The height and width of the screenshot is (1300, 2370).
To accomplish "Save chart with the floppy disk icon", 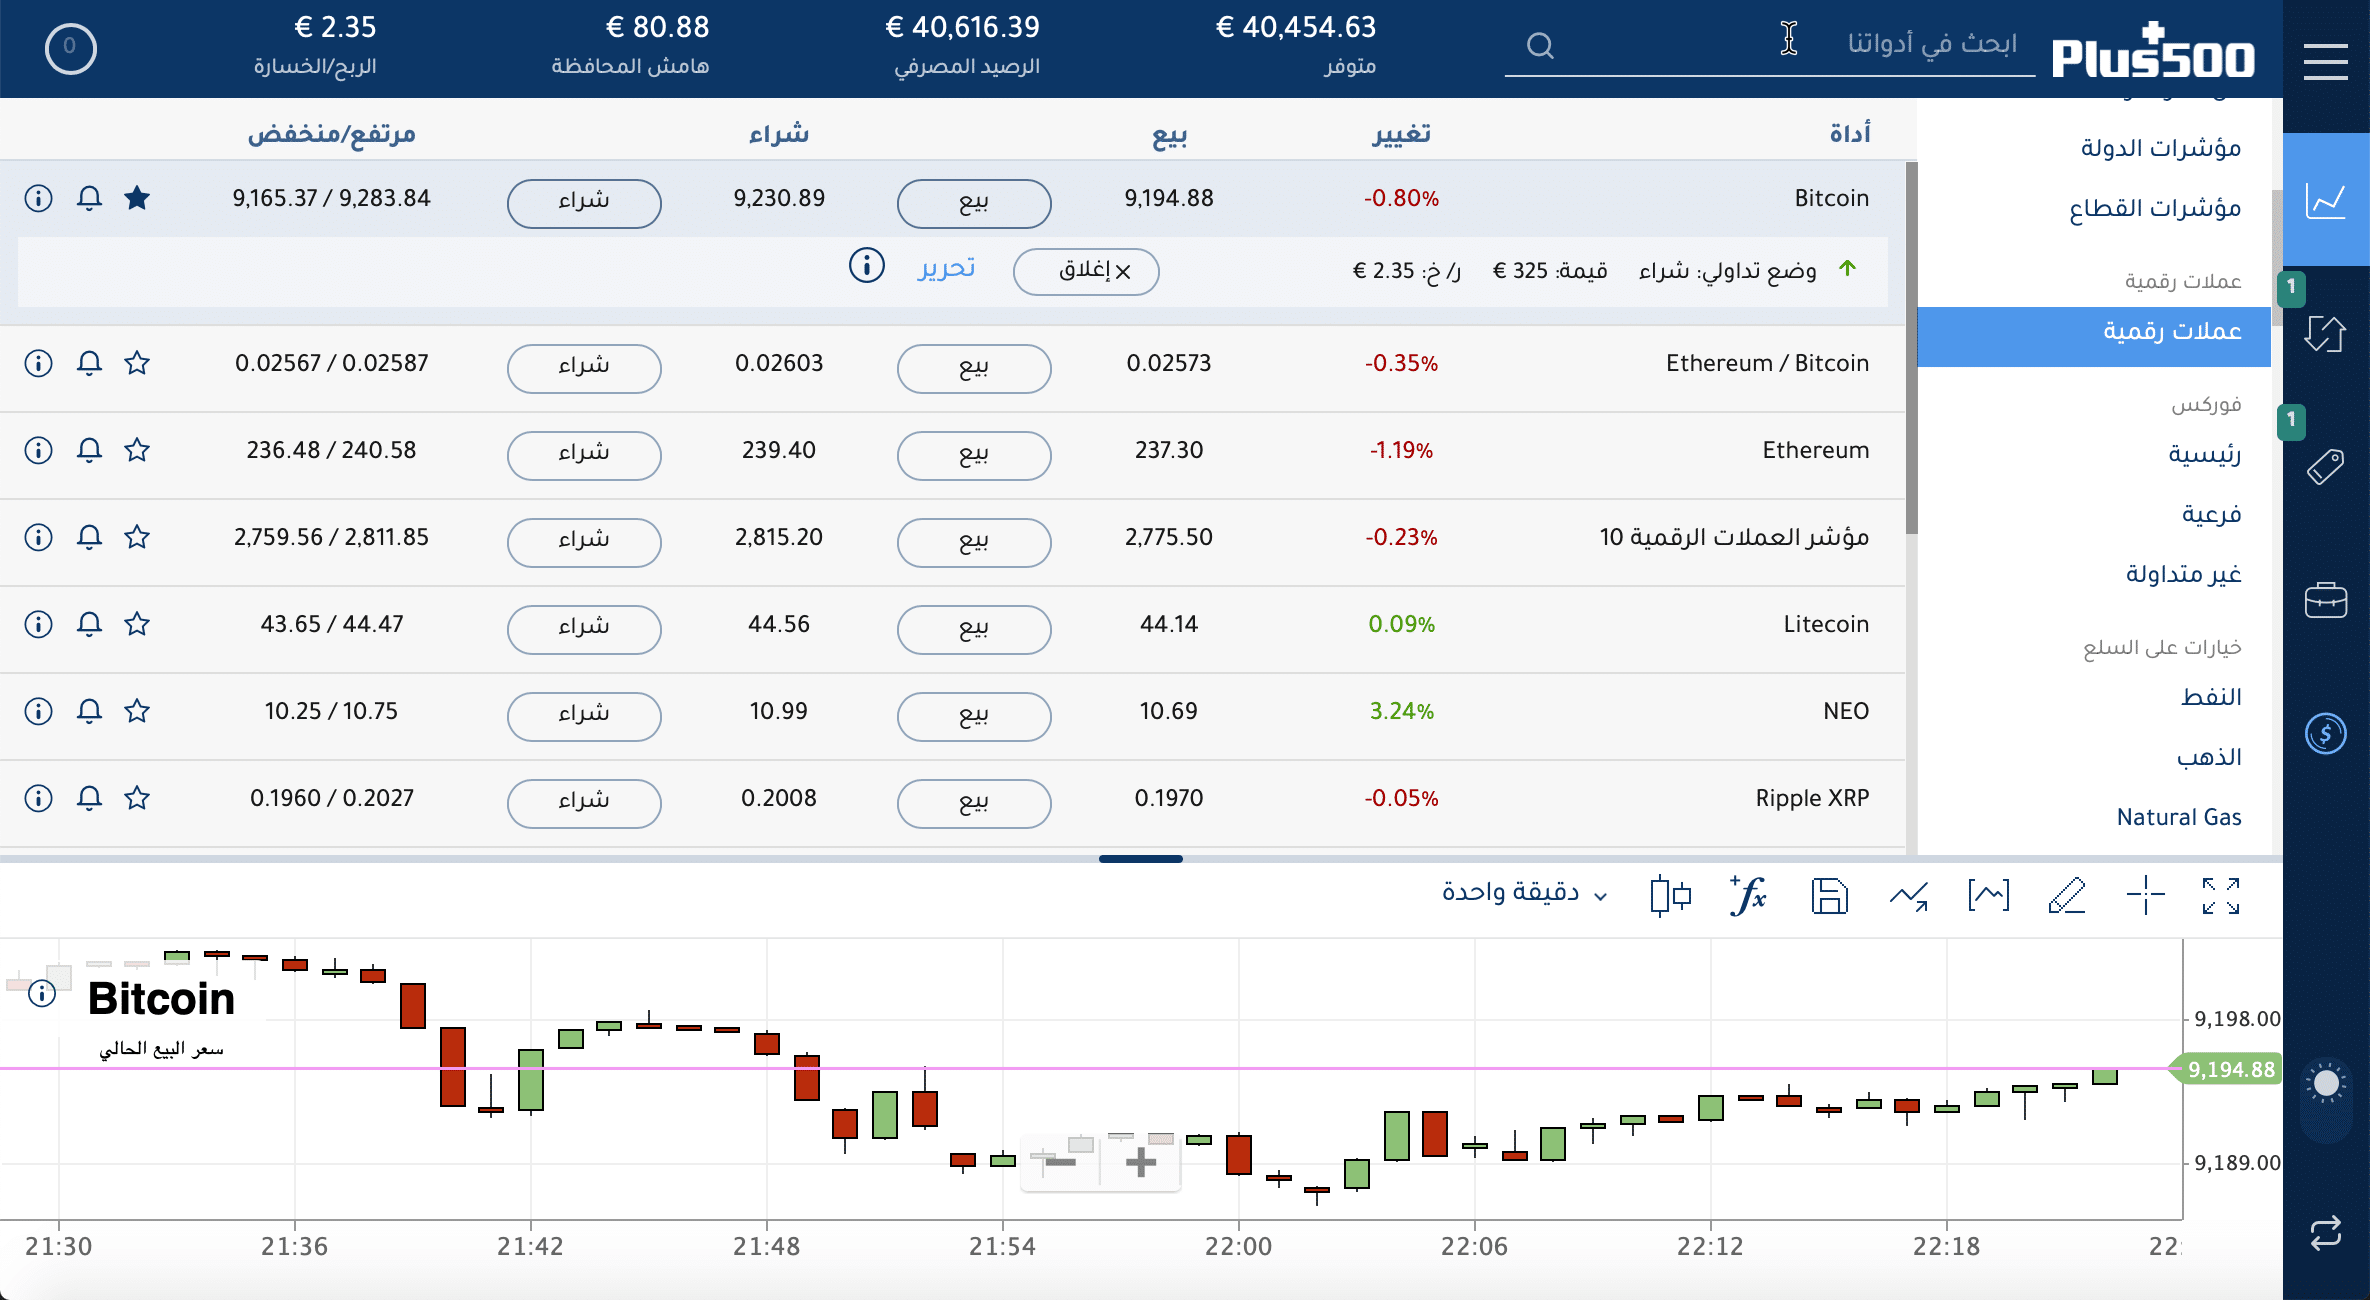I will 1829,895.
